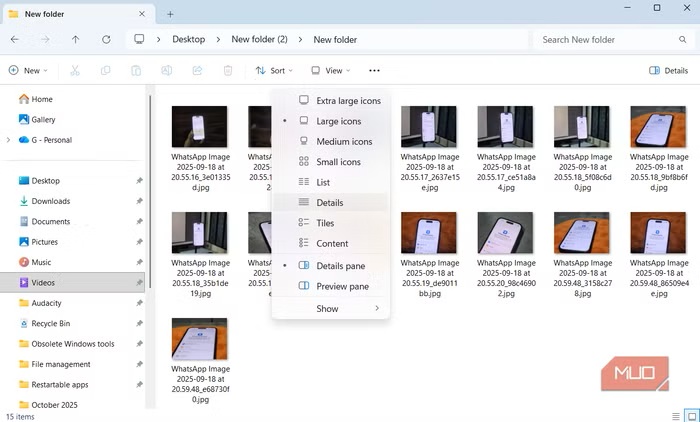
Task: Open the See more ellipsis menu
Action: pyautogui.click(x=374, y=71)
